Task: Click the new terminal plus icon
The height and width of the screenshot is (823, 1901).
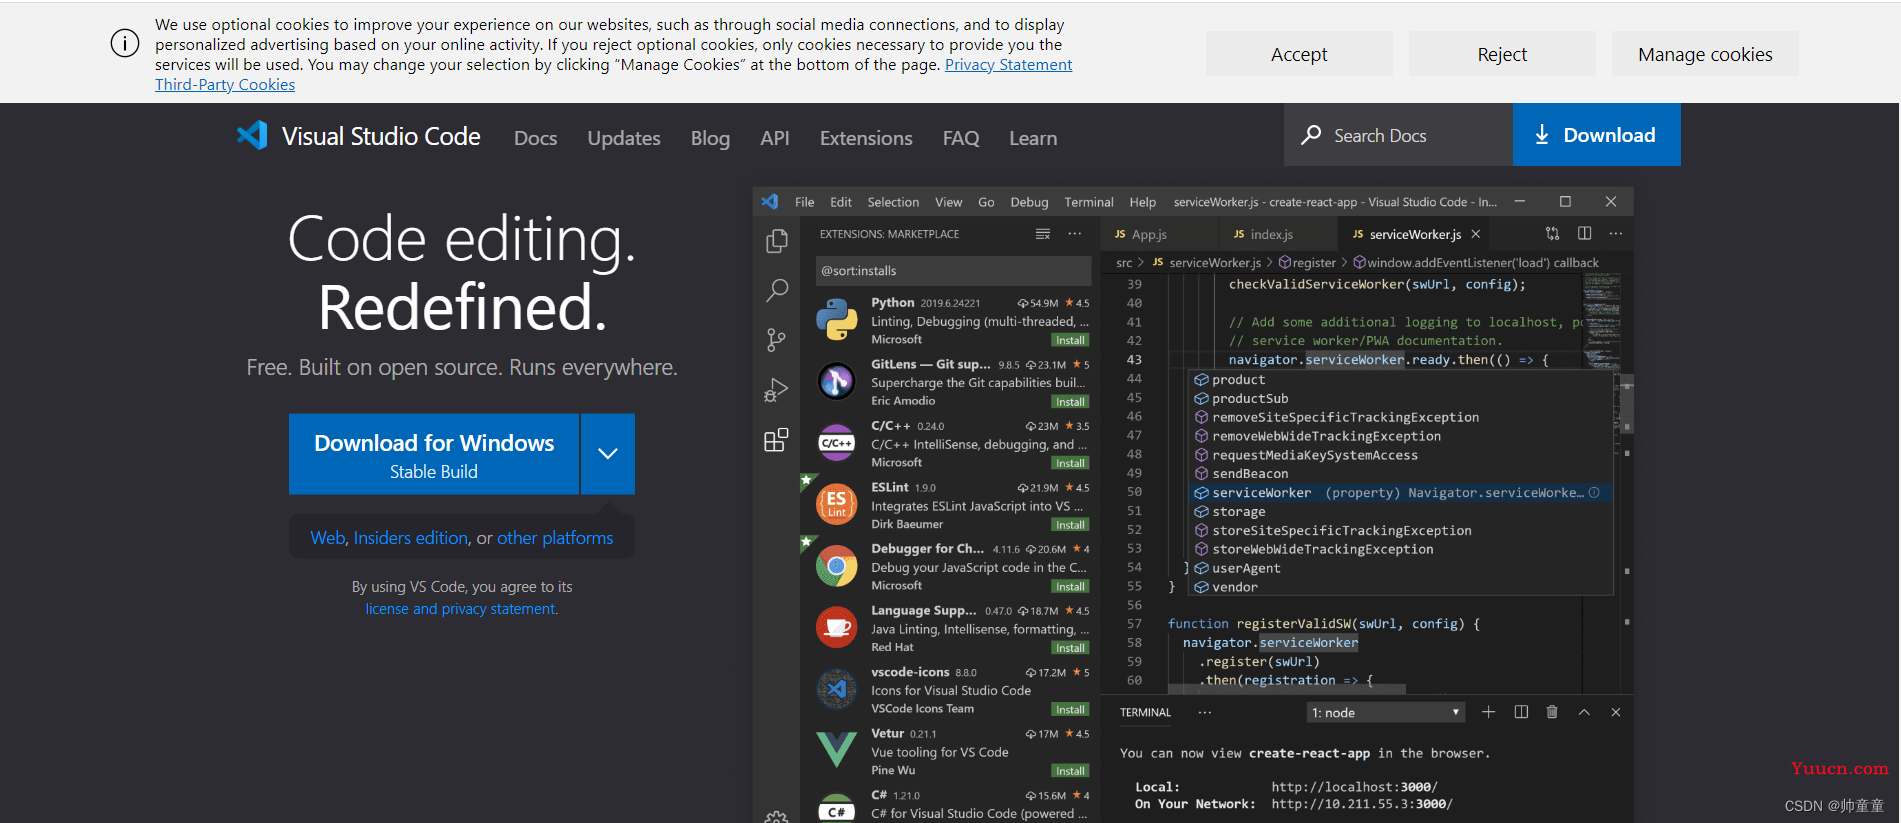Action: (1489, 712)
